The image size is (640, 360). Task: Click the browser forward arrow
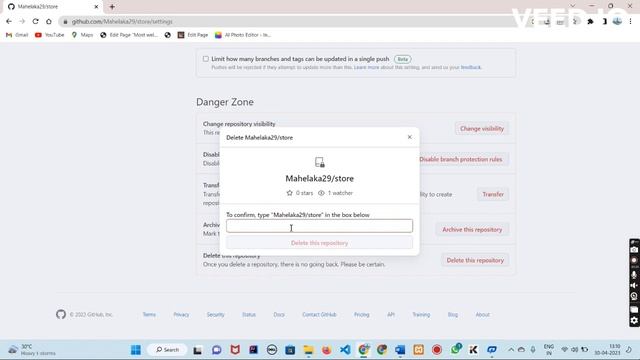pos(22,21)
